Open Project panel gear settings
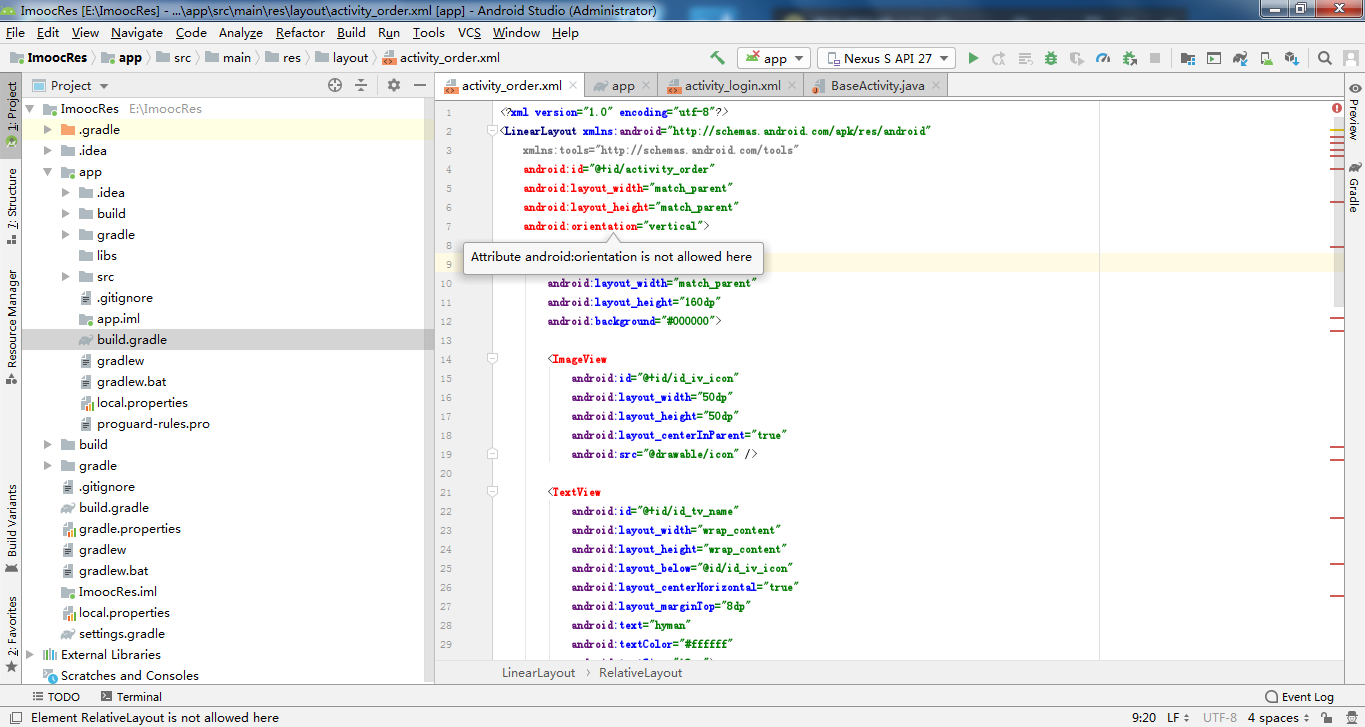Screen dimensions: 1365x727 (x=394, y=86)
